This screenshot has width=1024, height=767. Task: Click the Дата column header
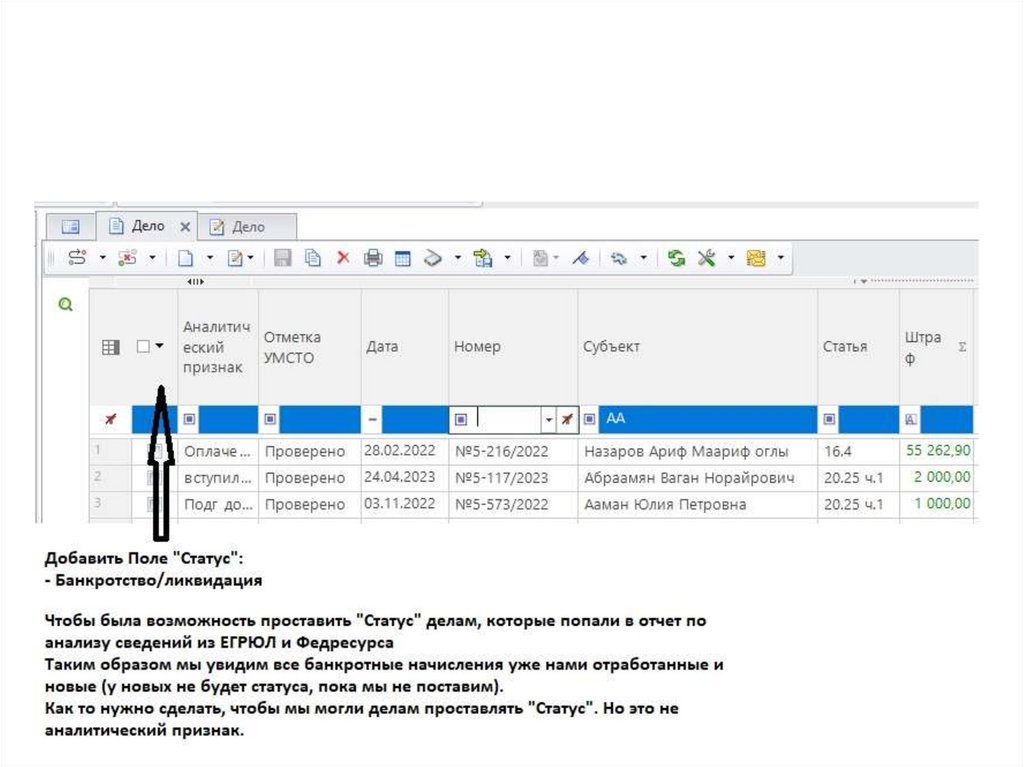[382, 346]
